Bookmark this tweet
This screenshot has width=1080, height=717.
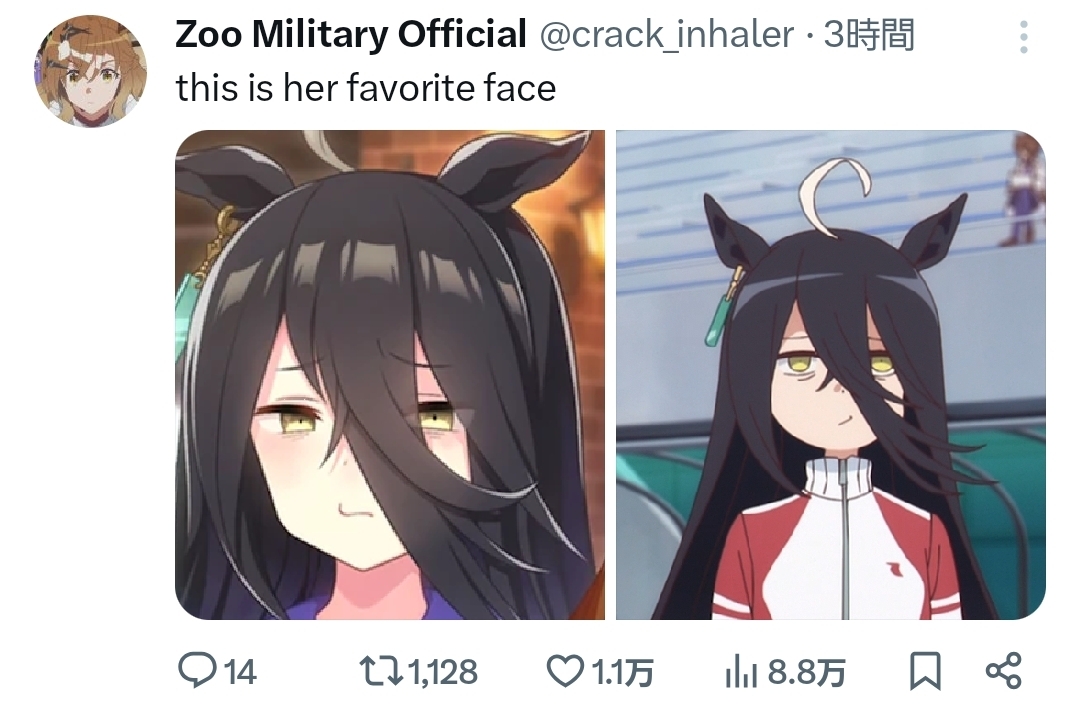(925, 671)
